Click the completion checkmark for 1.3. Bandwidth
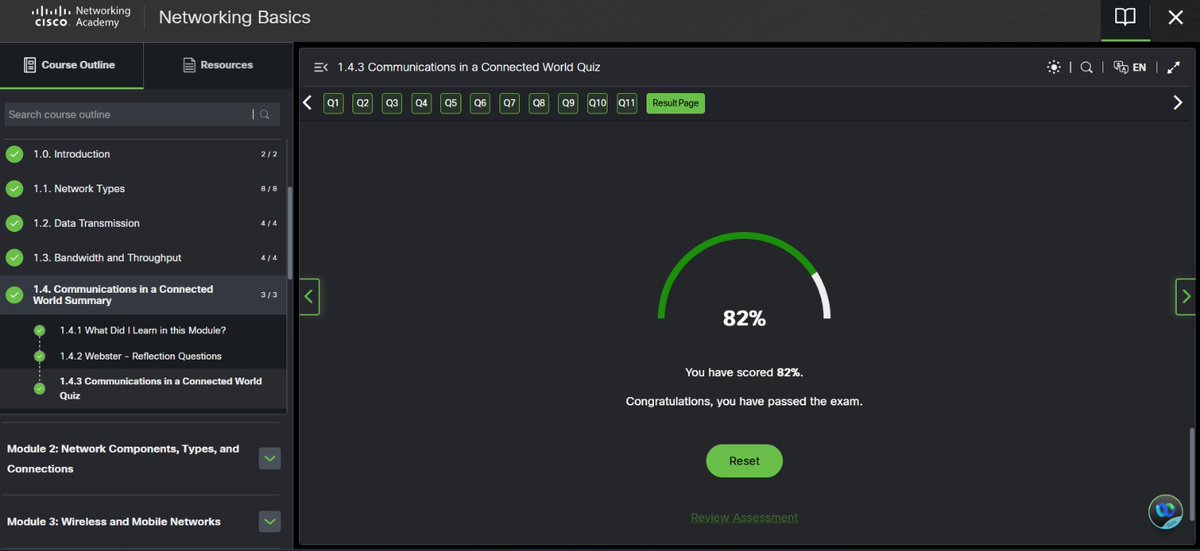The image size is (1200, 551). [x=14, y=258]
